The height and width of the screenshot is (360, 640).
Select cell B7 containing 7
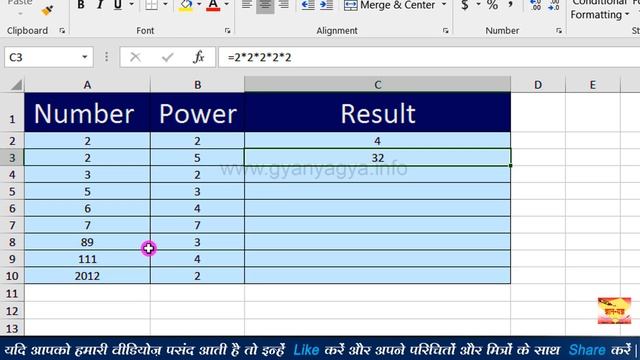pyautogui.click(x=198, y=225)
